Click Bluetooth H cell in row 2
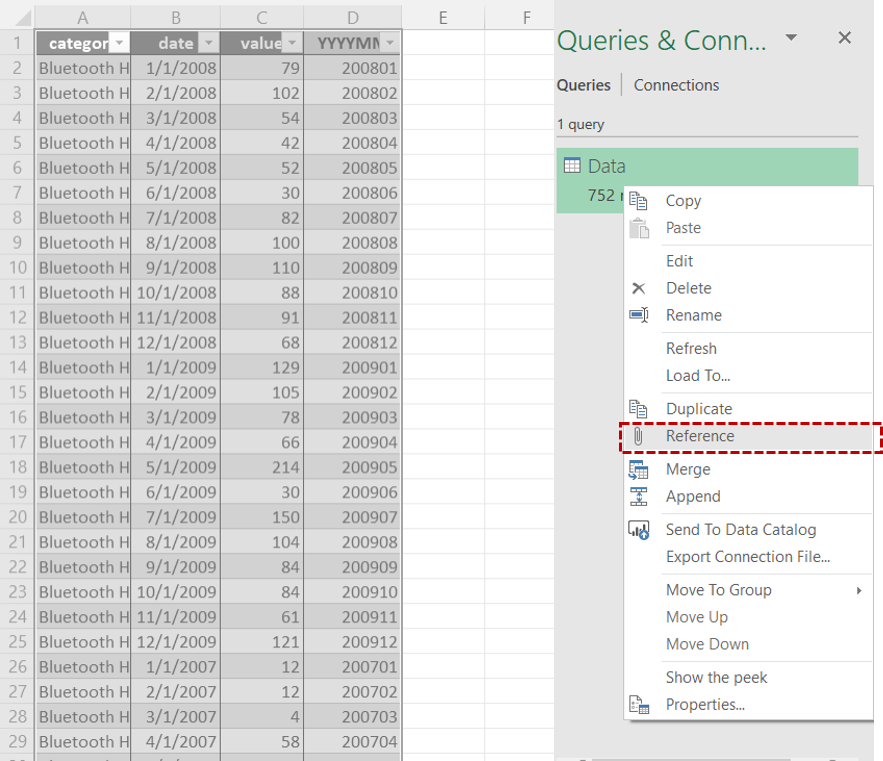The image size is (883, 761). coord(83,68)
